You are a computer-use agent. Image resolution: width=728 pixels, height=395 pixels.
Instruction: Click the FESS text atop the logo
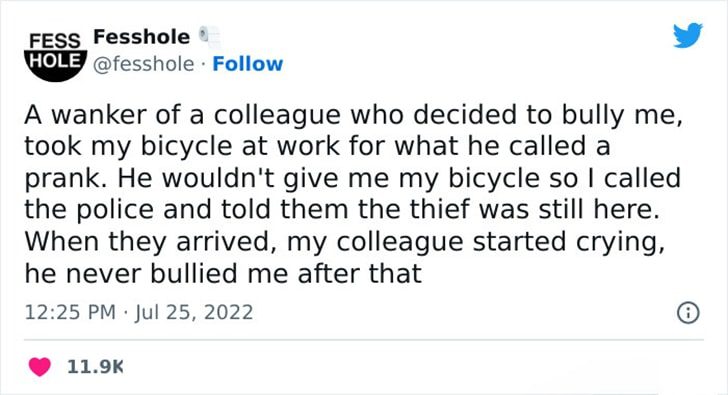(55, 41)
